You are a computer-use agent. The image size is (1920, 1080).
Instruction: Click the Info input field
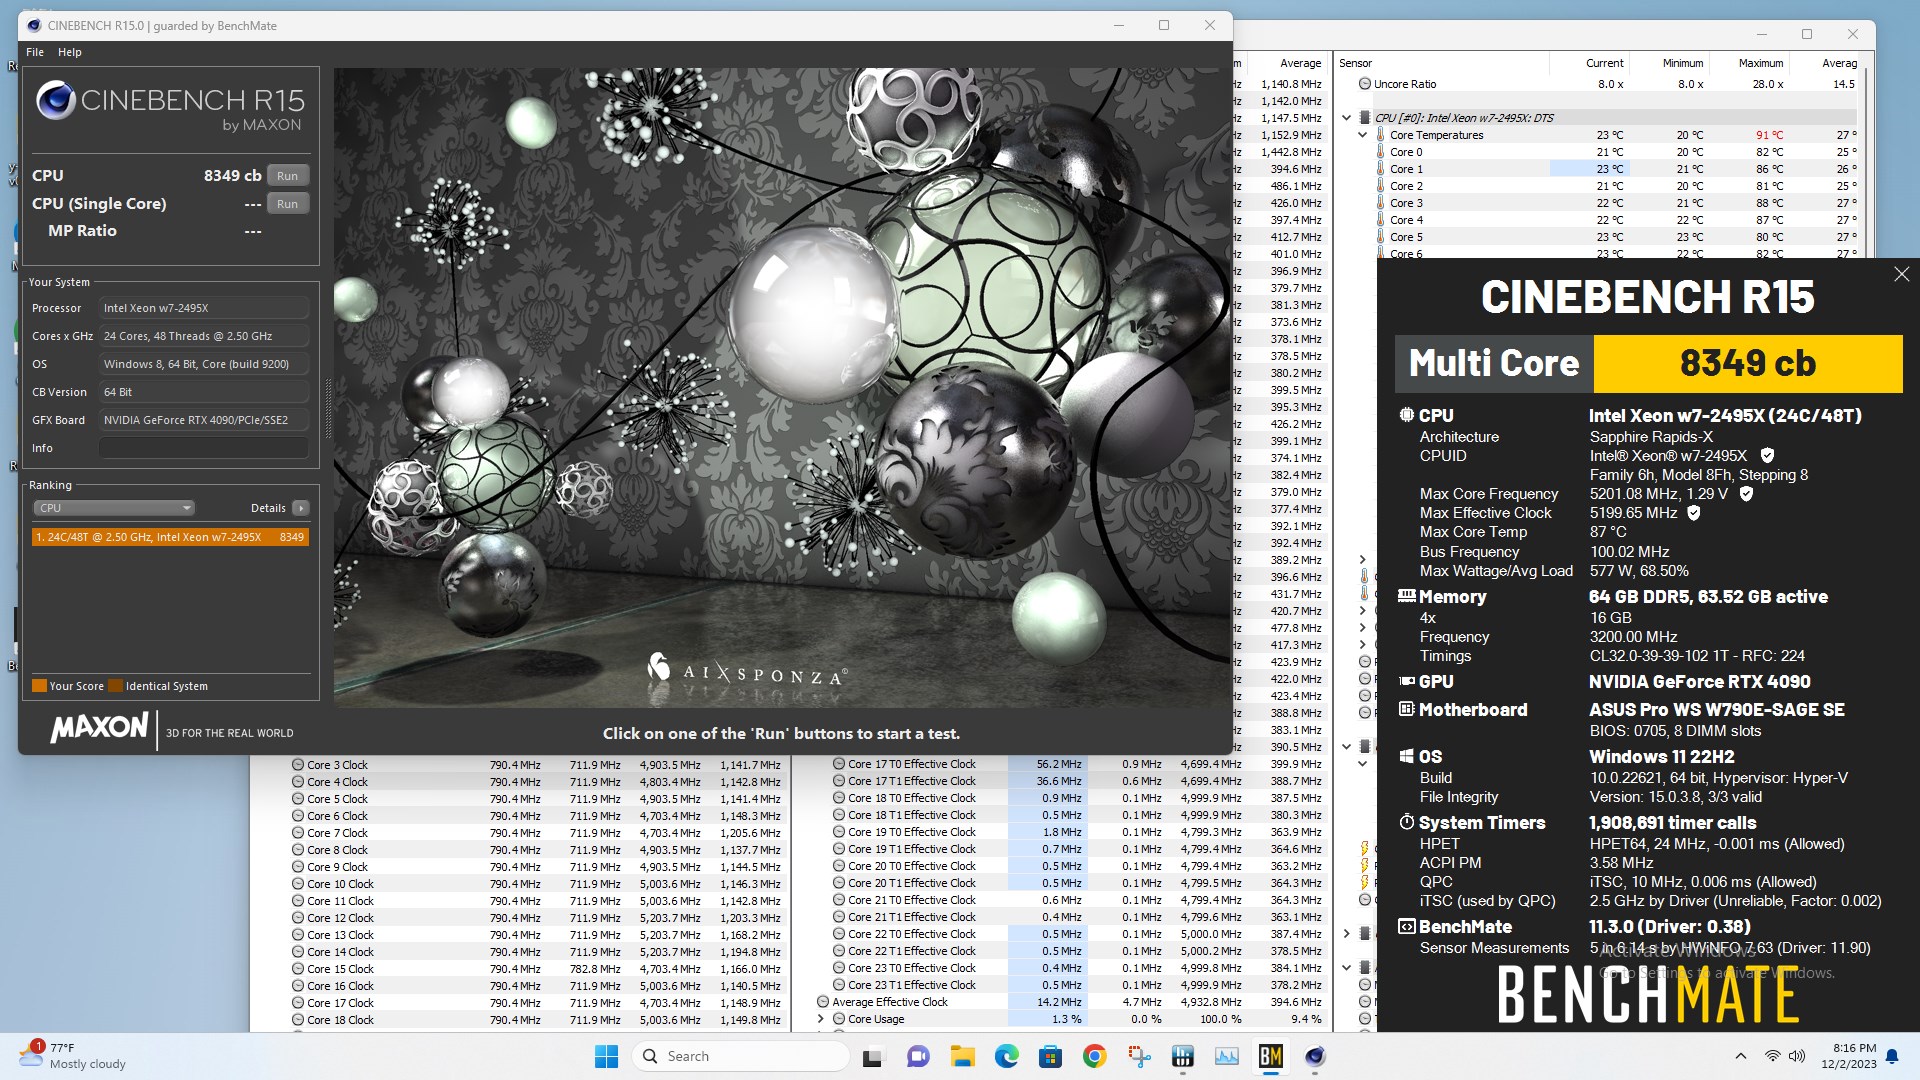coord(204,448)
